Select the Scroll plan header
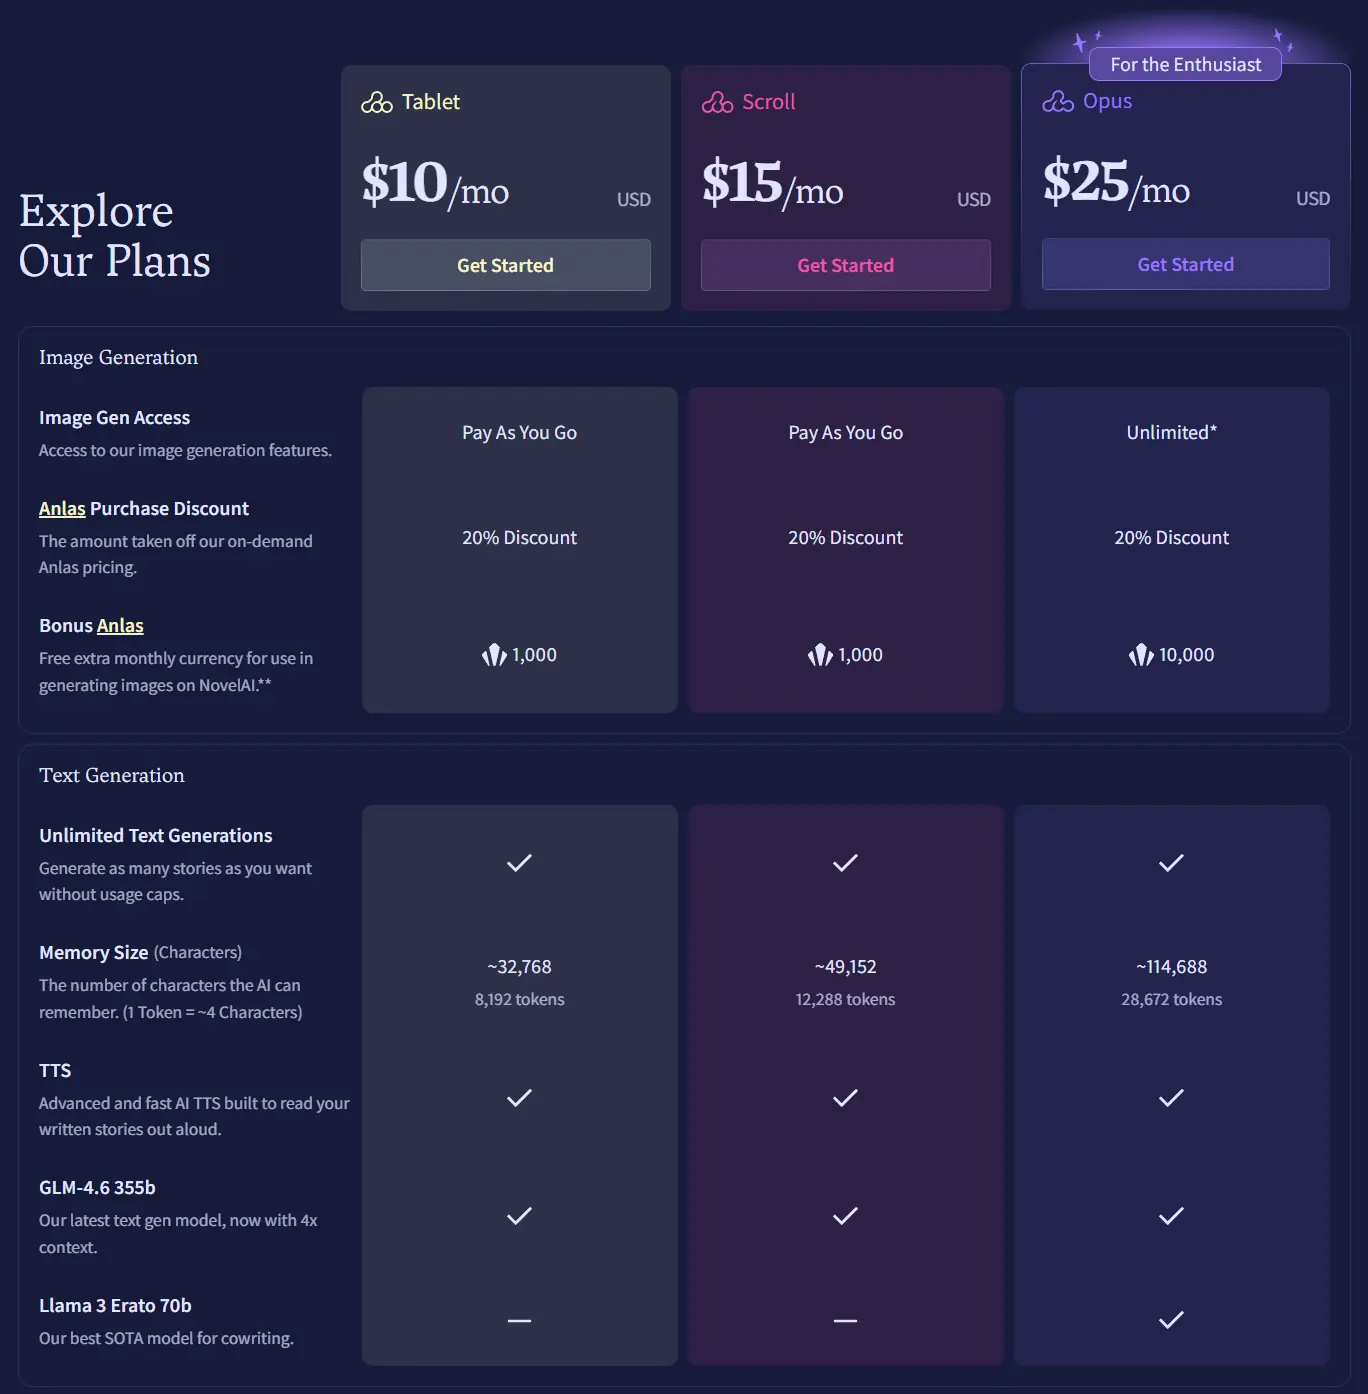1368x1394 pixels. click(x=768, y=101)
